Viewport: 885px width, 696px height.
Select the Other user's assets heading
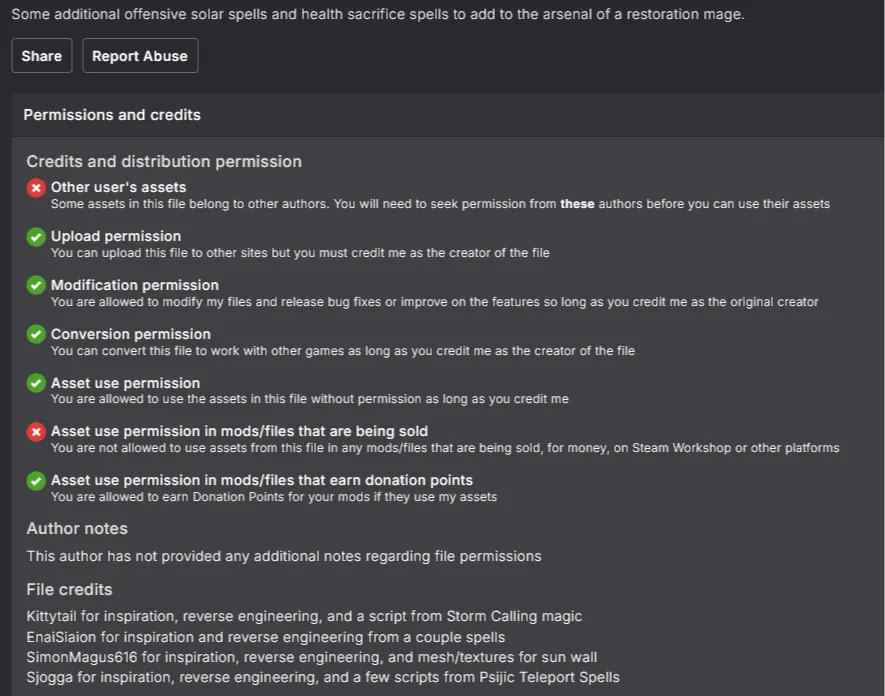coord(119,187)
